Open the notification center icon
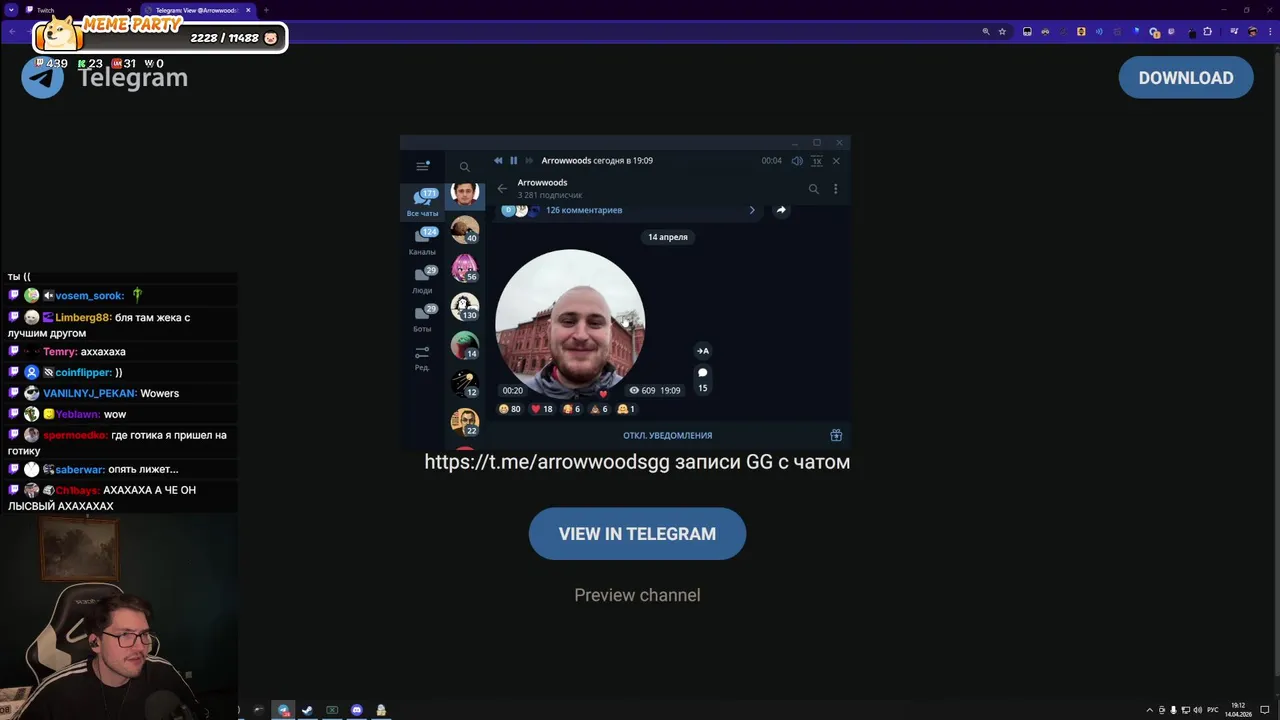1280x720 pixels. click(1267, 710)
